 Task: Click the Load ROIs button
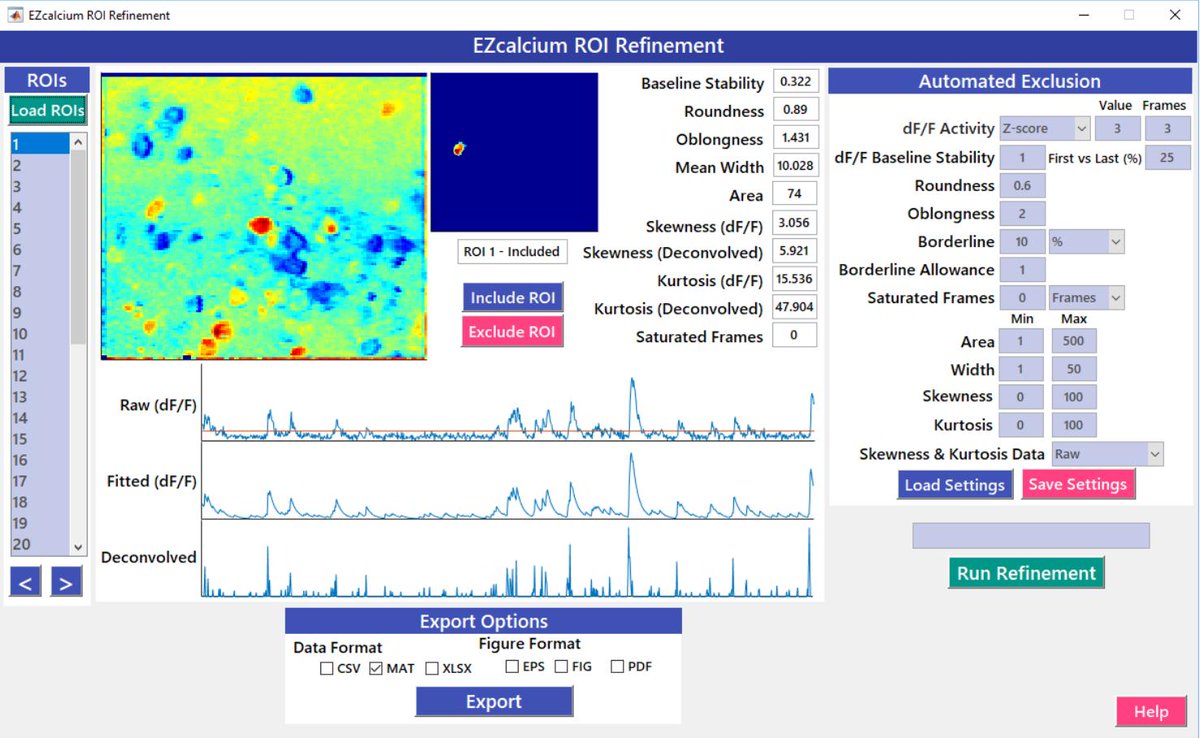[48, 110]
